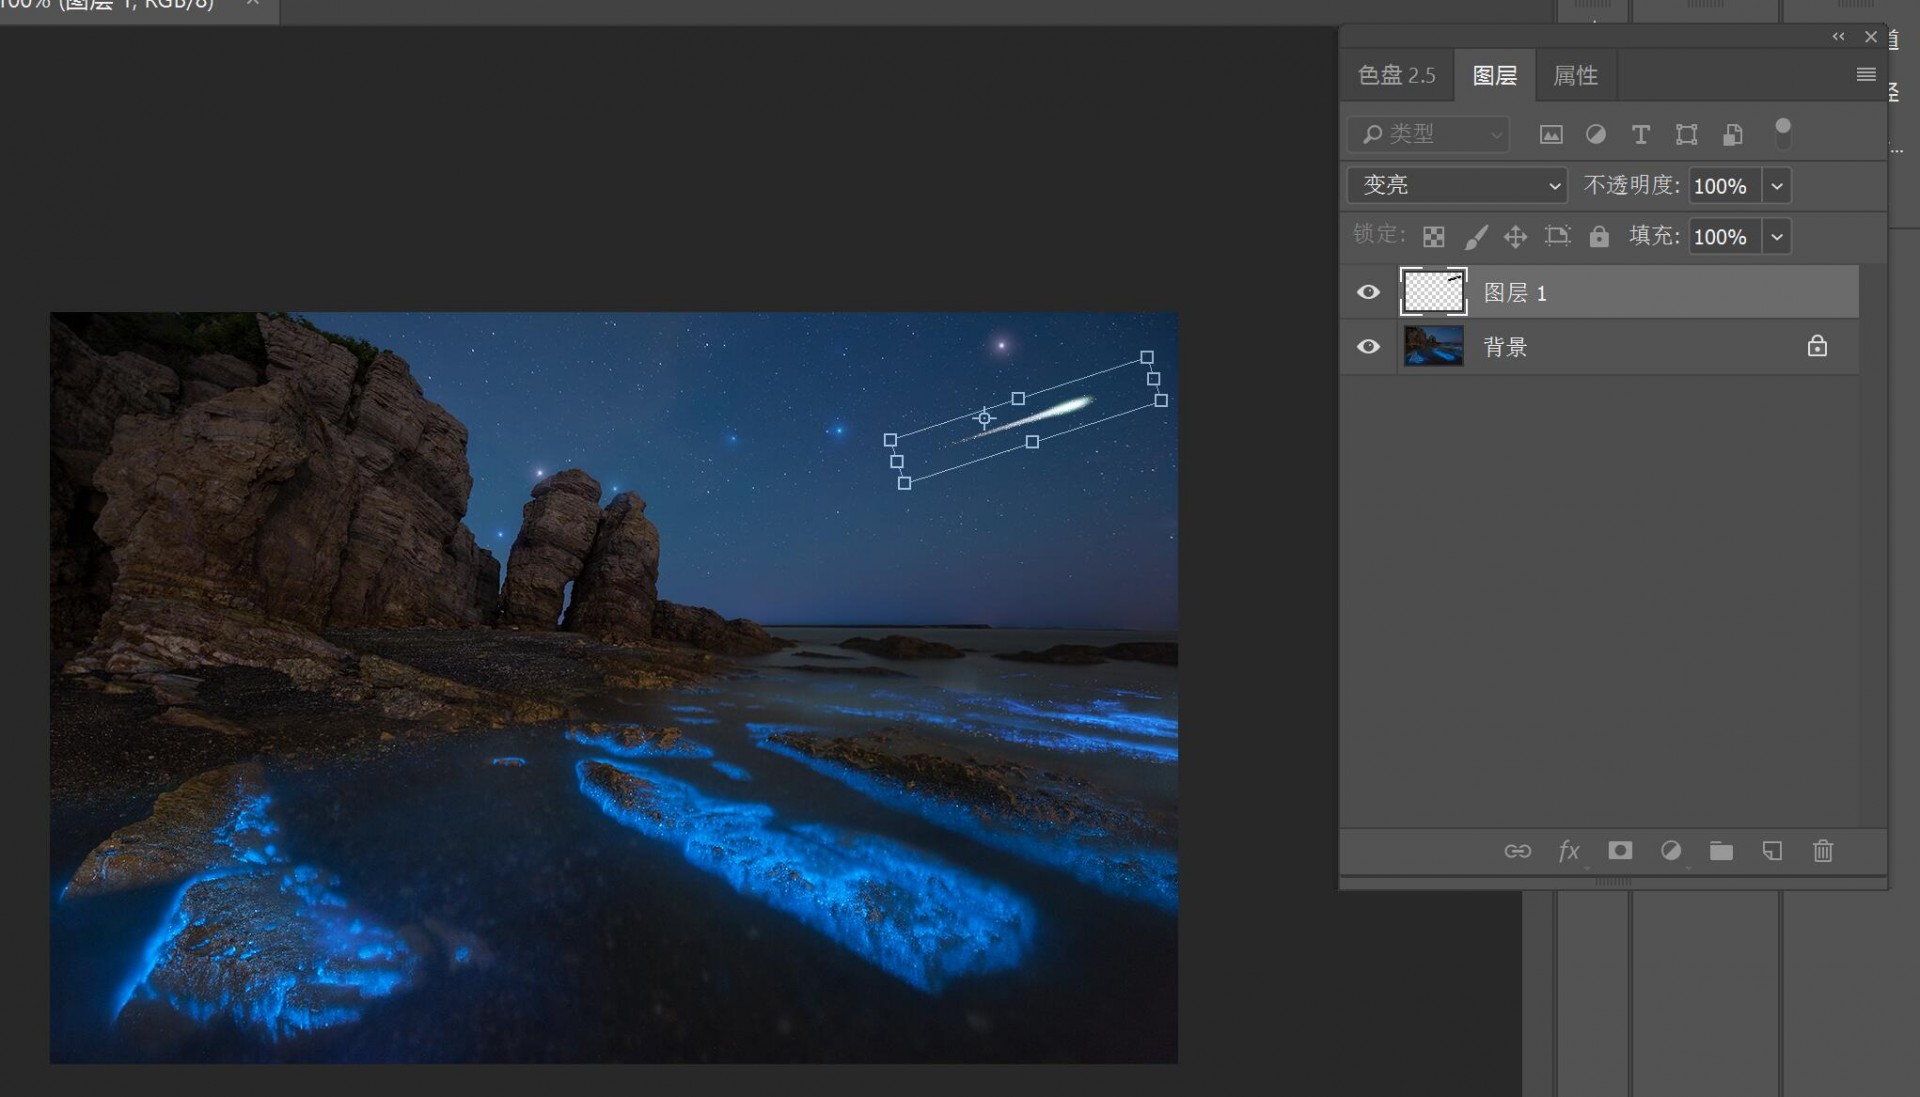Toggle the layer filter on/off switch

pos(1782,133)
